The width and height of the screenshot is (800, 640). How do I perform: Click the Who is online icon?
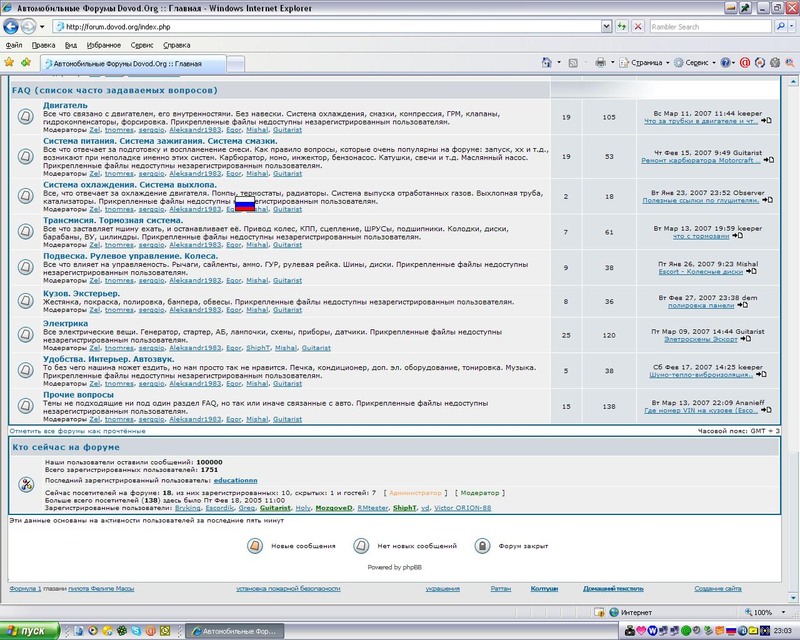[x=26, y=484]
